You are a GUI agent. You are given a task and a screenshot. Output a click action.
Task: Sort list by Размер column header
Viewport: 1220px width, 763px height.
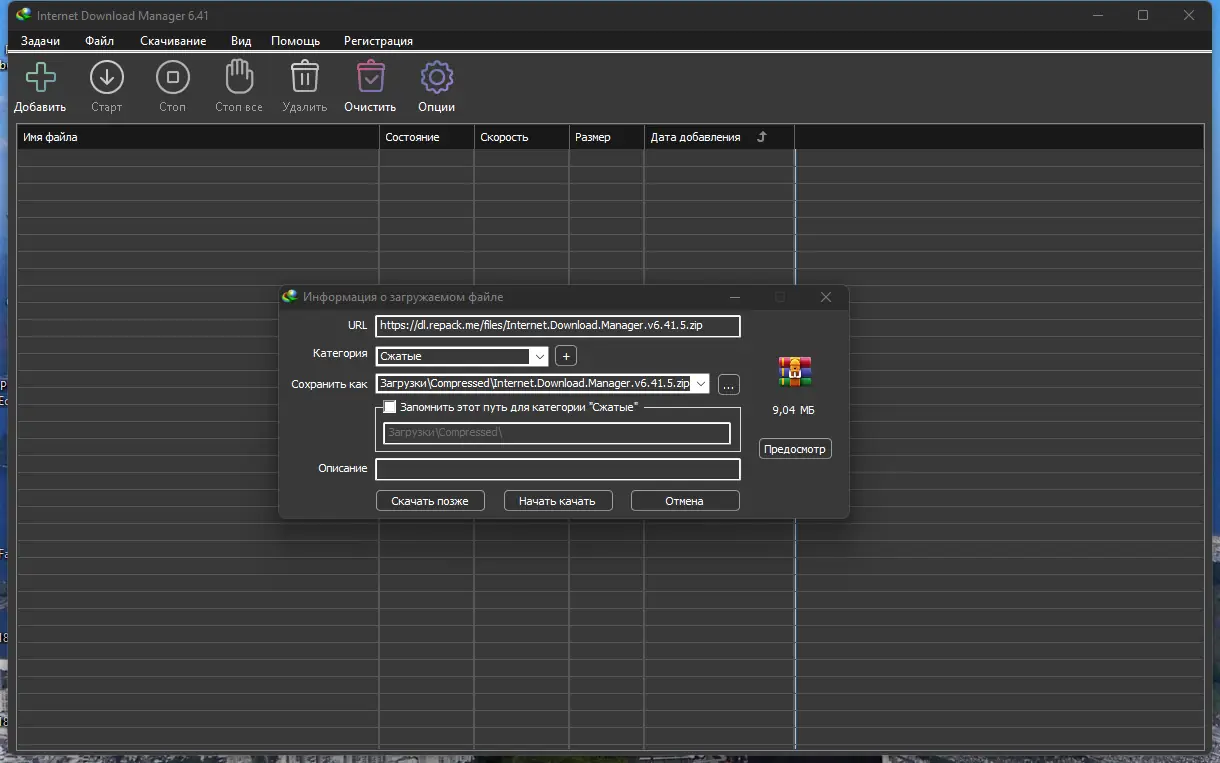(x=607, y=137)
